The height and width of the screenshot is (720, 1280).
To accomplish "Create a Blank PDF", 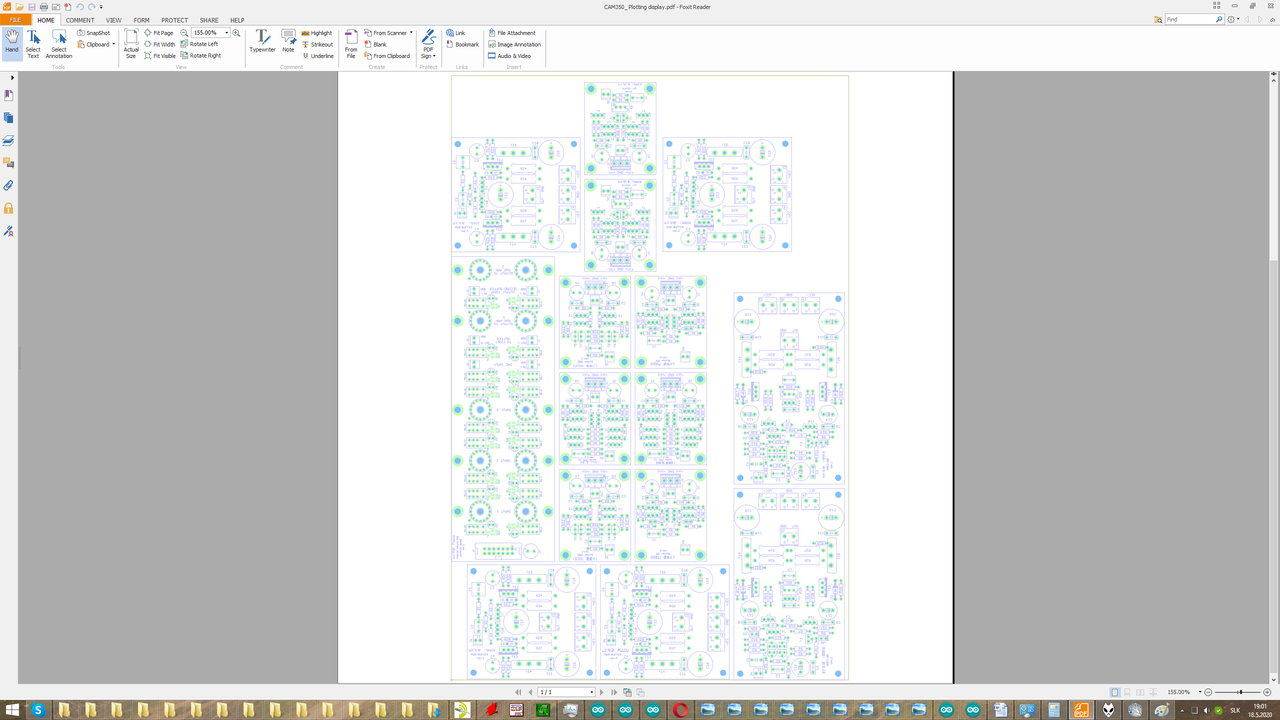I will (375, 44).
